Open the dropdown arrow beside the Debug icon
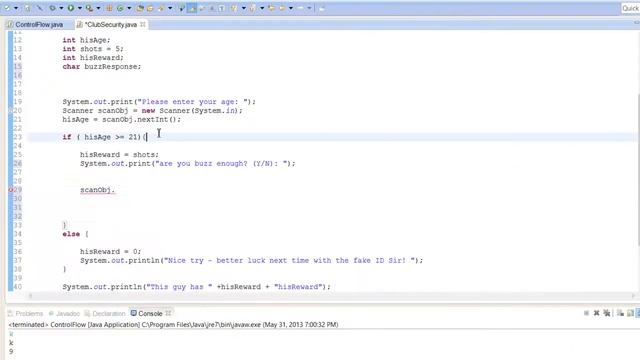Viewport: 640px width, 360px height. pyautogui.click(x=61, y=8)
